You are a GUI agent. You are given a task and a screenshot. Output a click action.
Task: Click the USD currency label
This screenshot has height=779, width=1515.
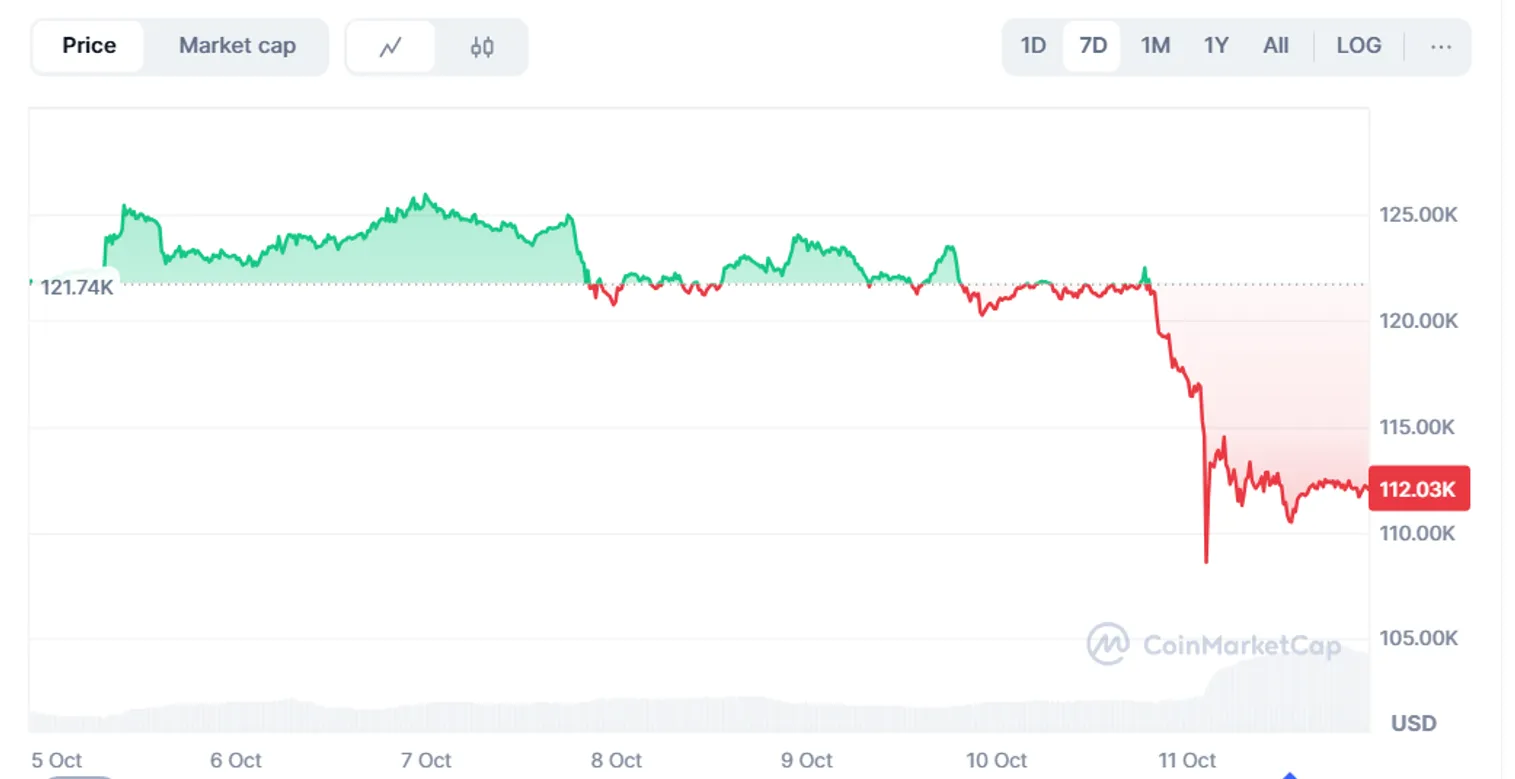(1414, 723)
